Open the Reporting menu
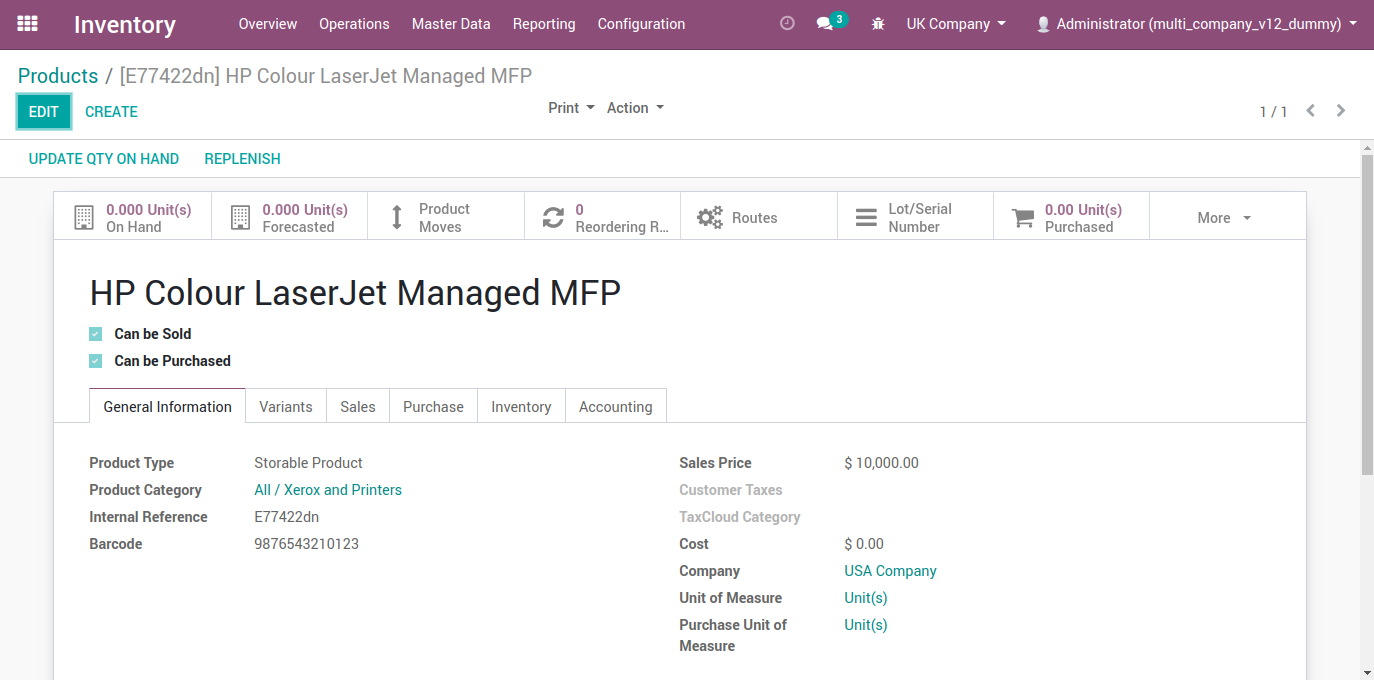1374x680 pixels. point(544,24)
